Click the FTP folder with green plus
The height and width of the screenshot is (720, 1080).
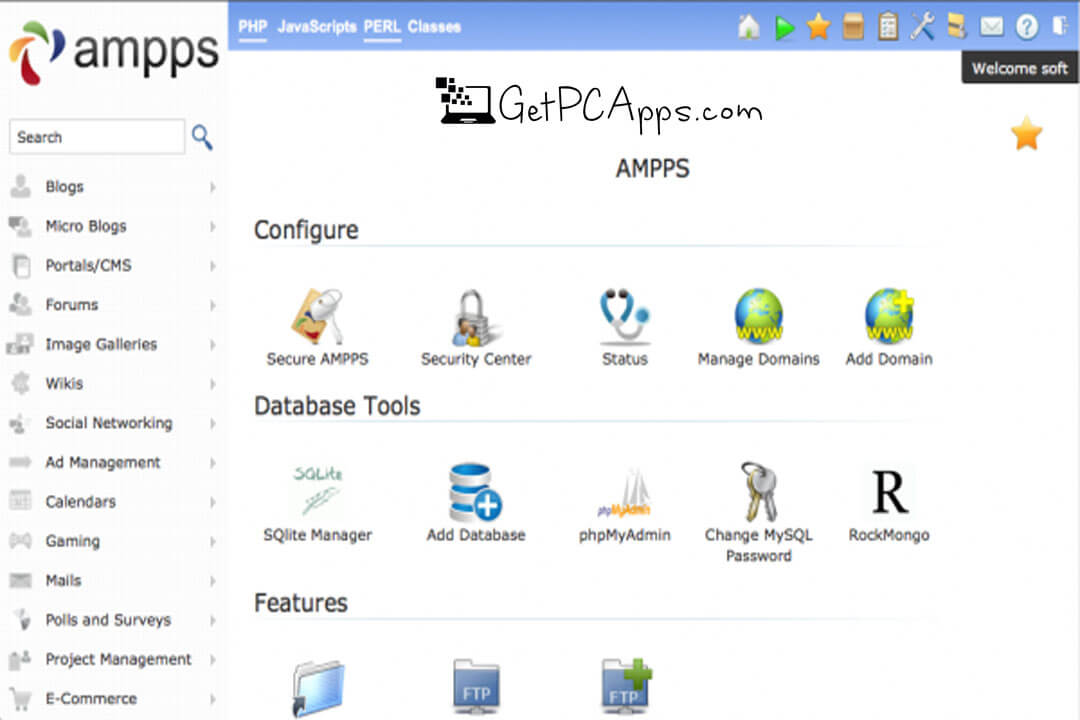626,686
